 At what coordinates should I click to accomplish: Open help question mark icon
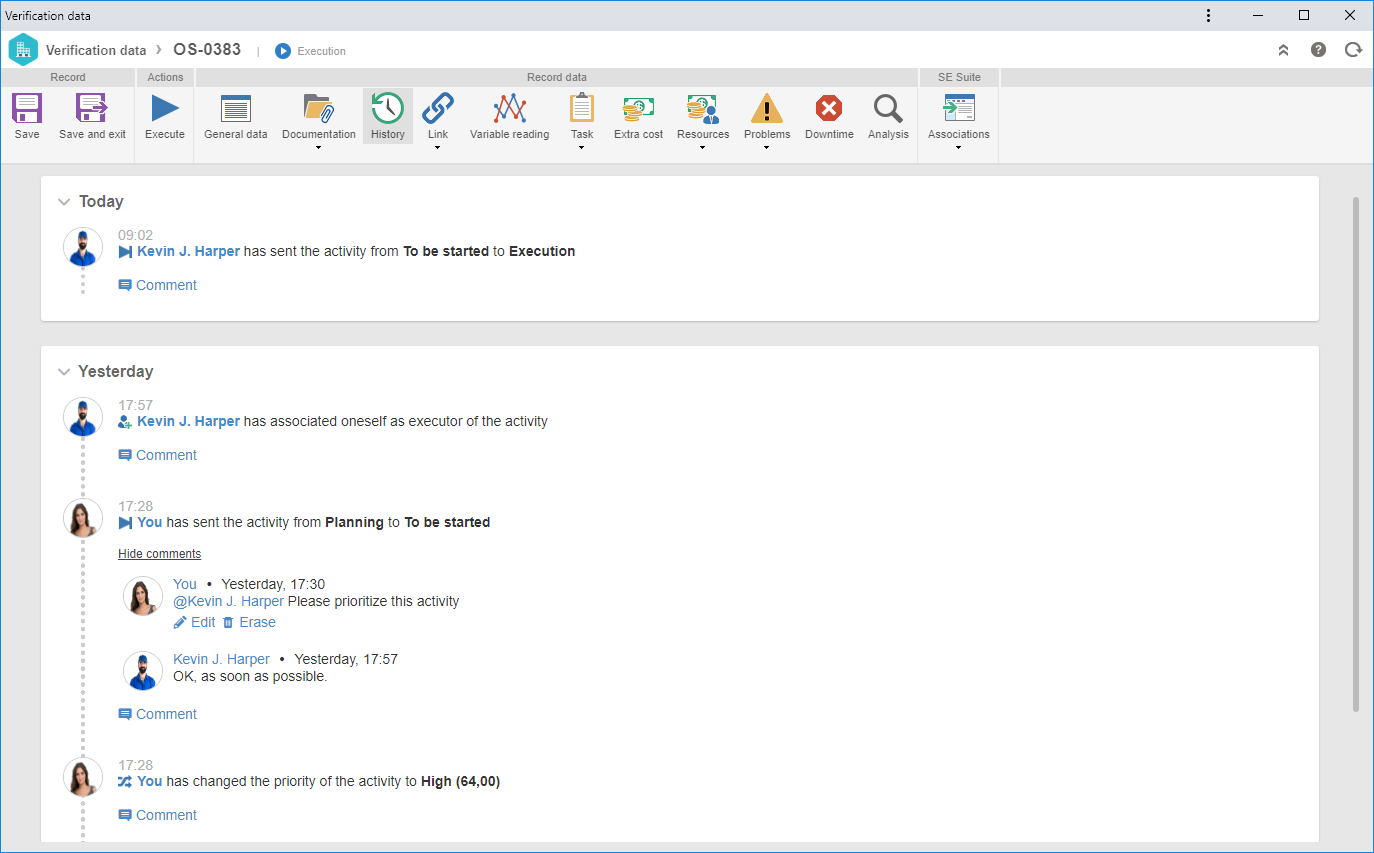click(1318, 49)
